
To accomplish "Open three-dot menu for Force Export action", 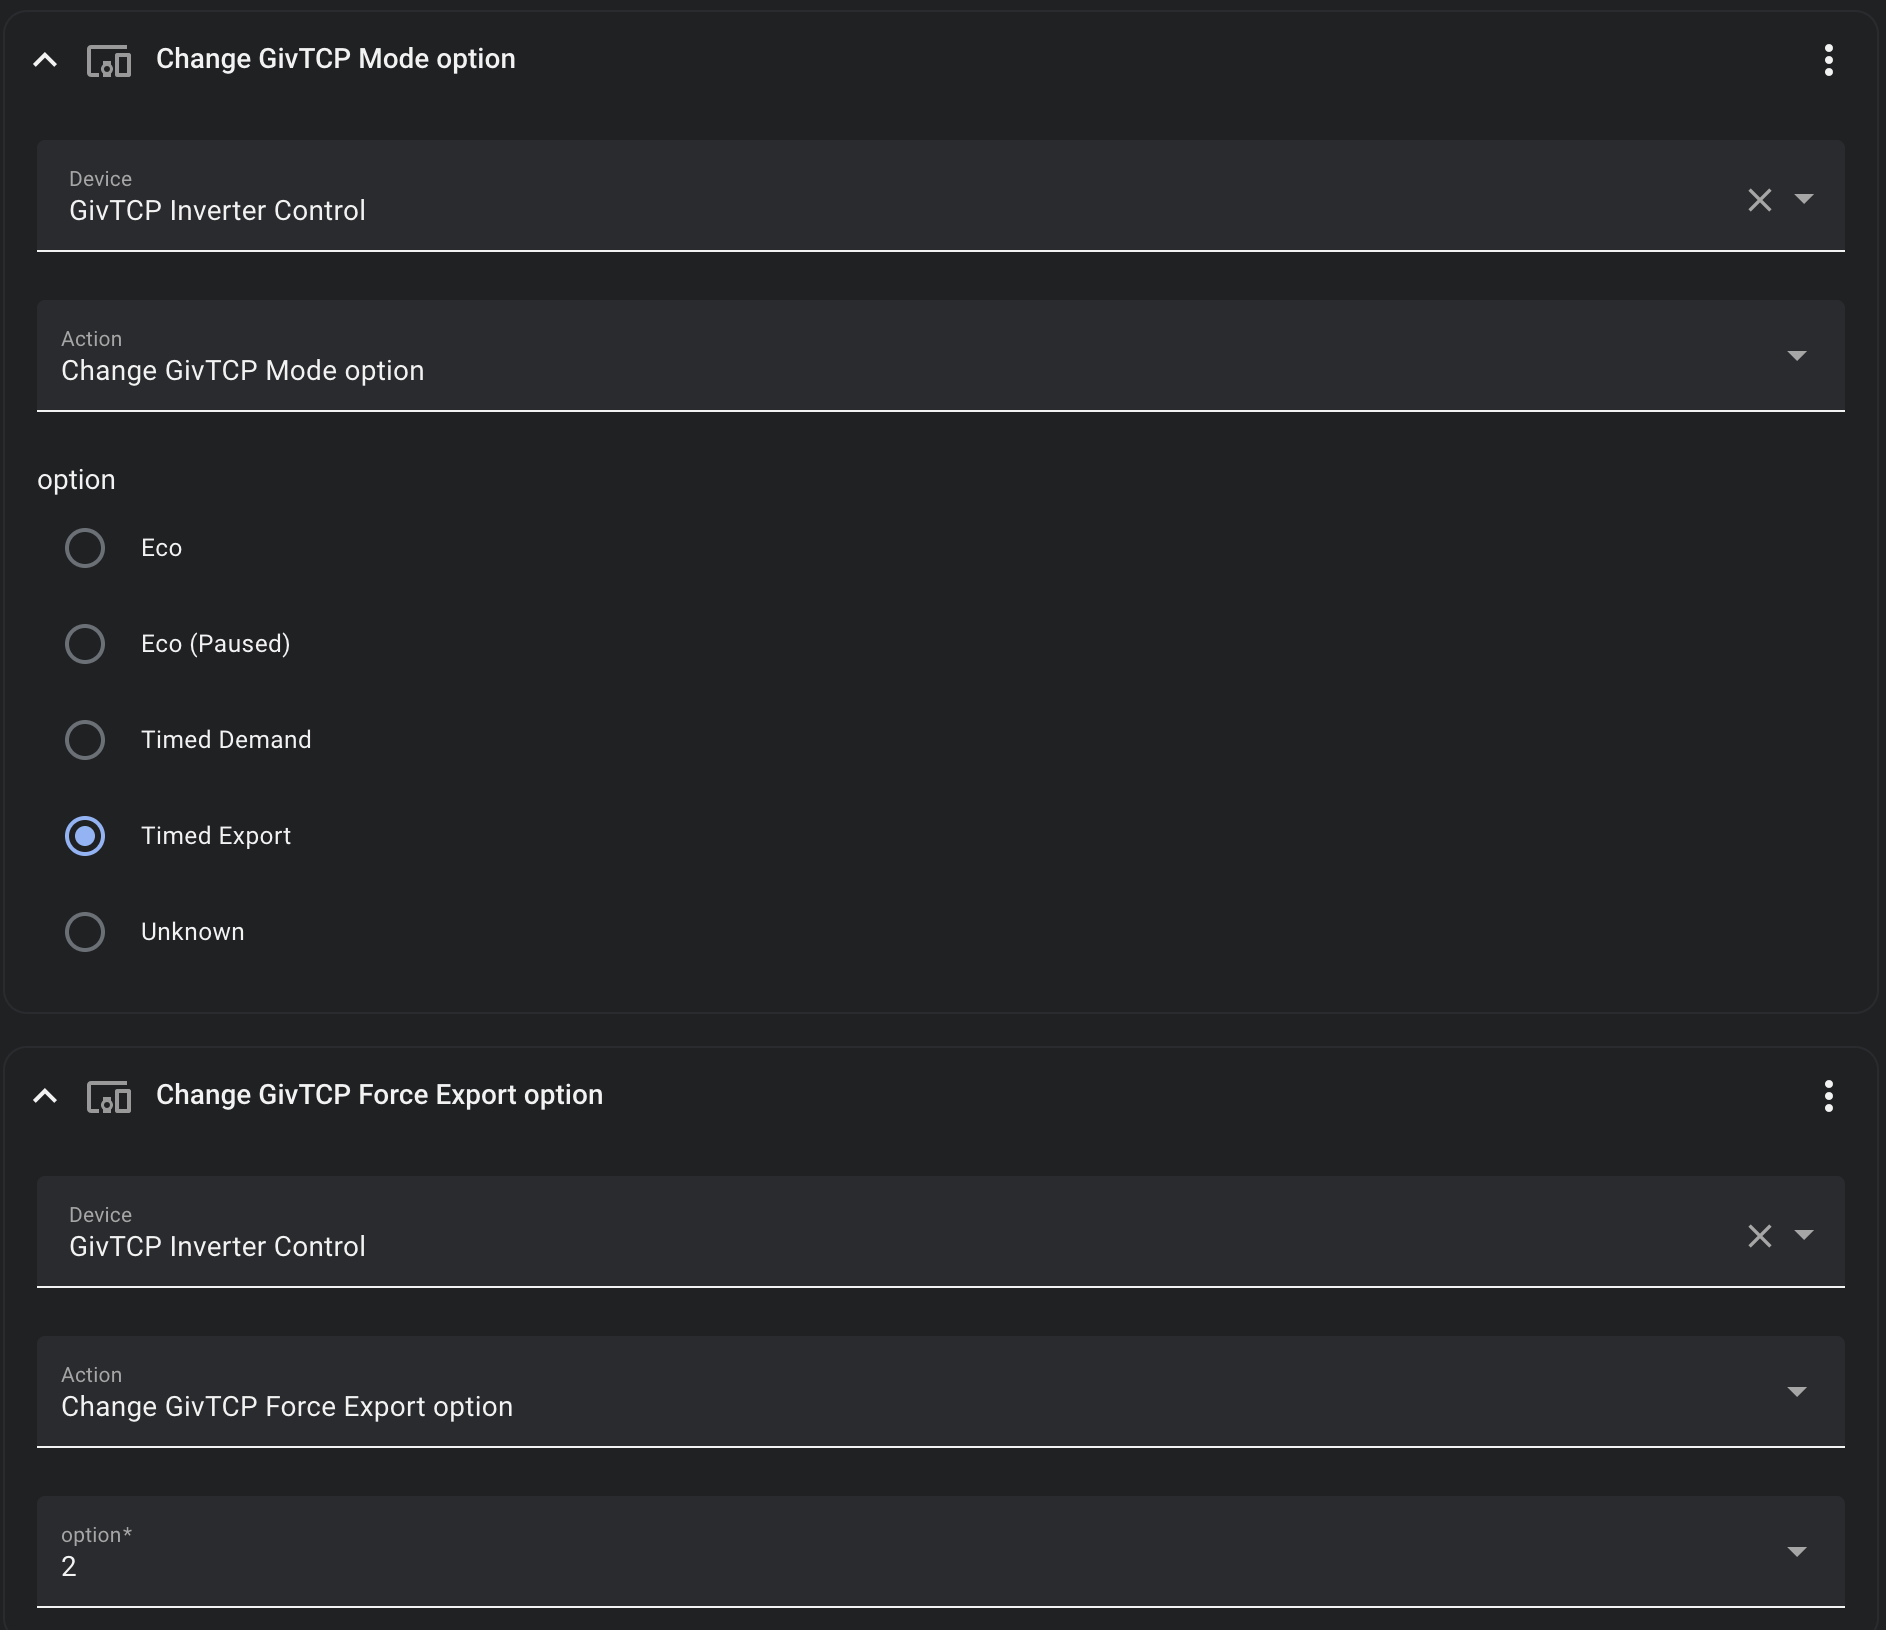I will pyautogui.click(x=1828, y=1096).
